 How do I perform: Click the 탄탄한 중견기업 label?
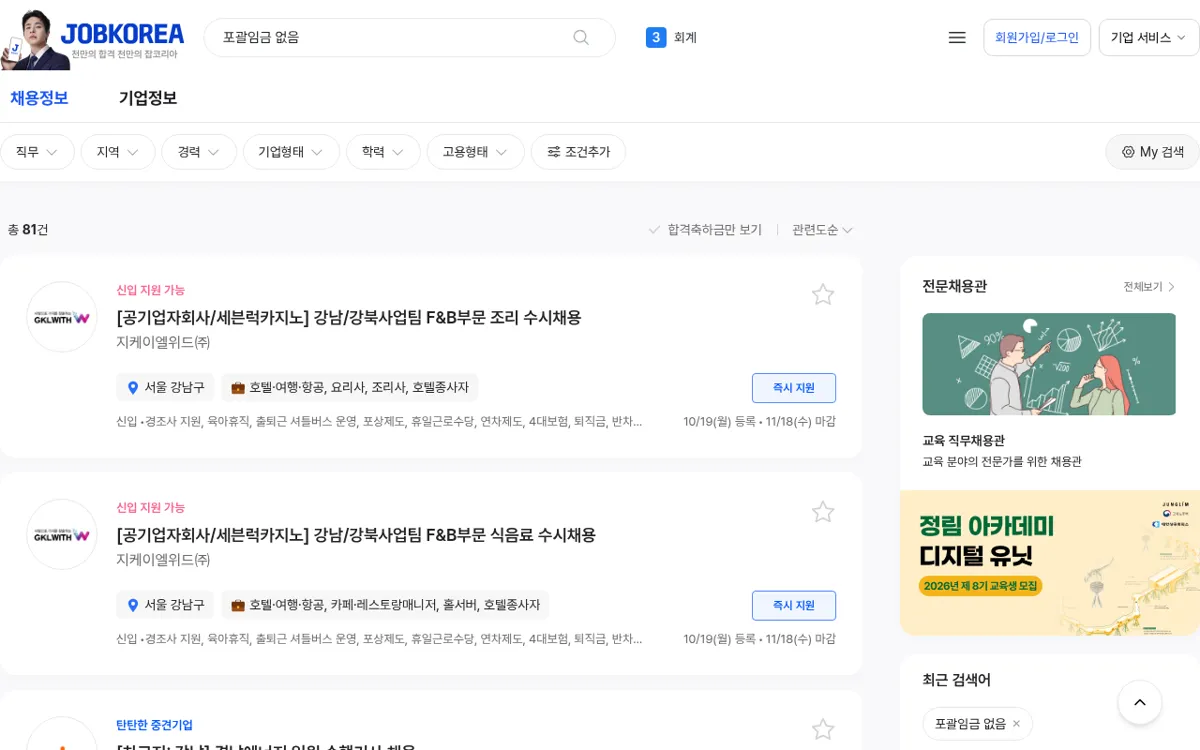[154, 725]
